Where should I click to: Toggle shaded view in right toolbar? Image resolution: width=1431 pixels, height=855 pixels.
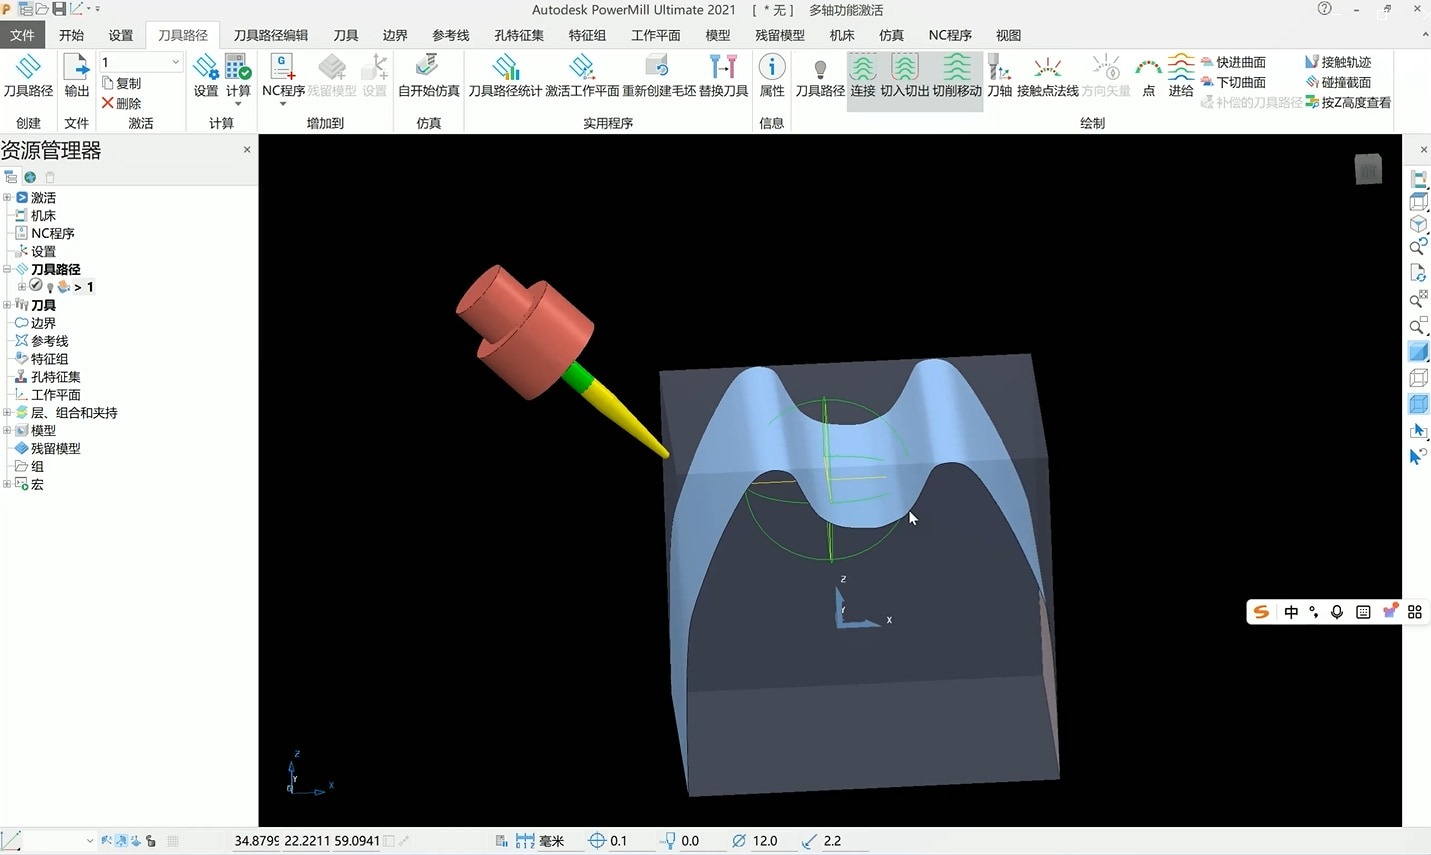[1418, 352]
